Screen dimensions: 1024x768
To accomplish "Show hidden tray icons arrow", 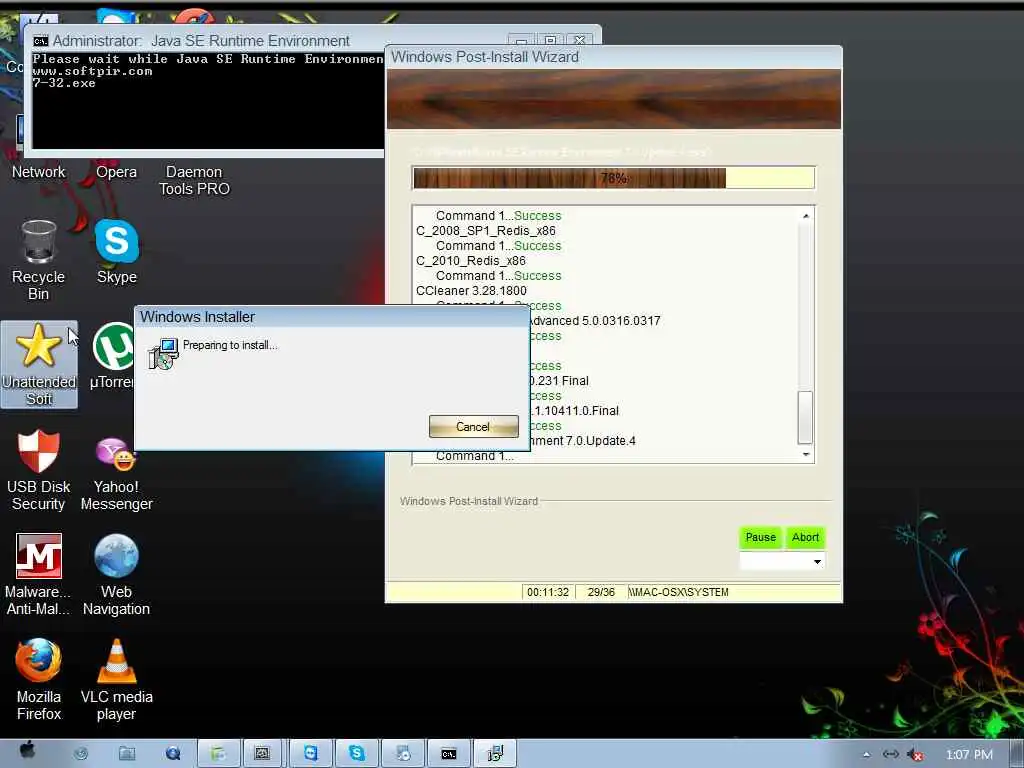I will tap(867, 755).
